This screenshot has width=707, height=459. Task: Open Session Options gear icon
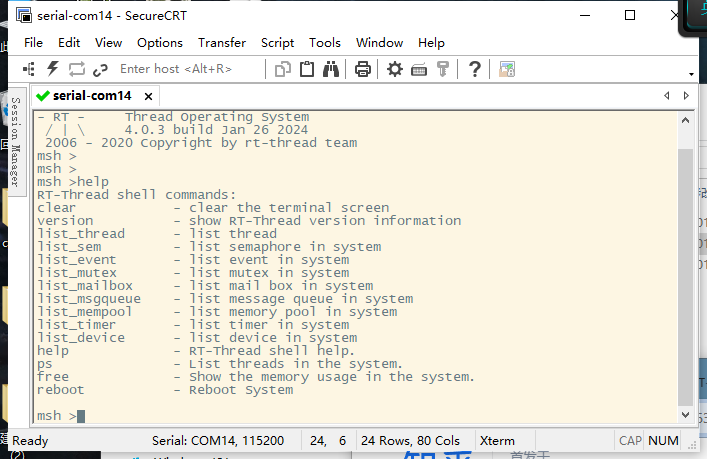click(x=395, y=69)
